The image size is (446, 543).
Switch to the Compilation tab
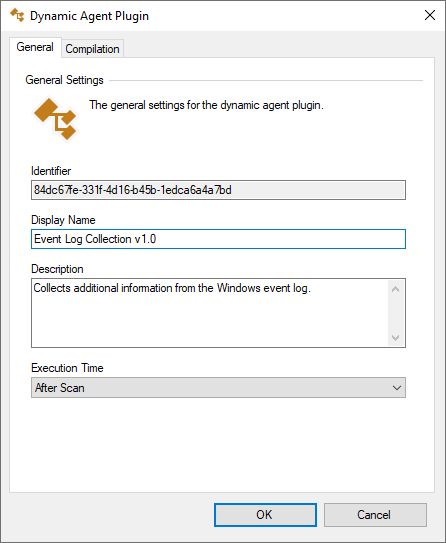pyautogui.click(x=92, y=49)
